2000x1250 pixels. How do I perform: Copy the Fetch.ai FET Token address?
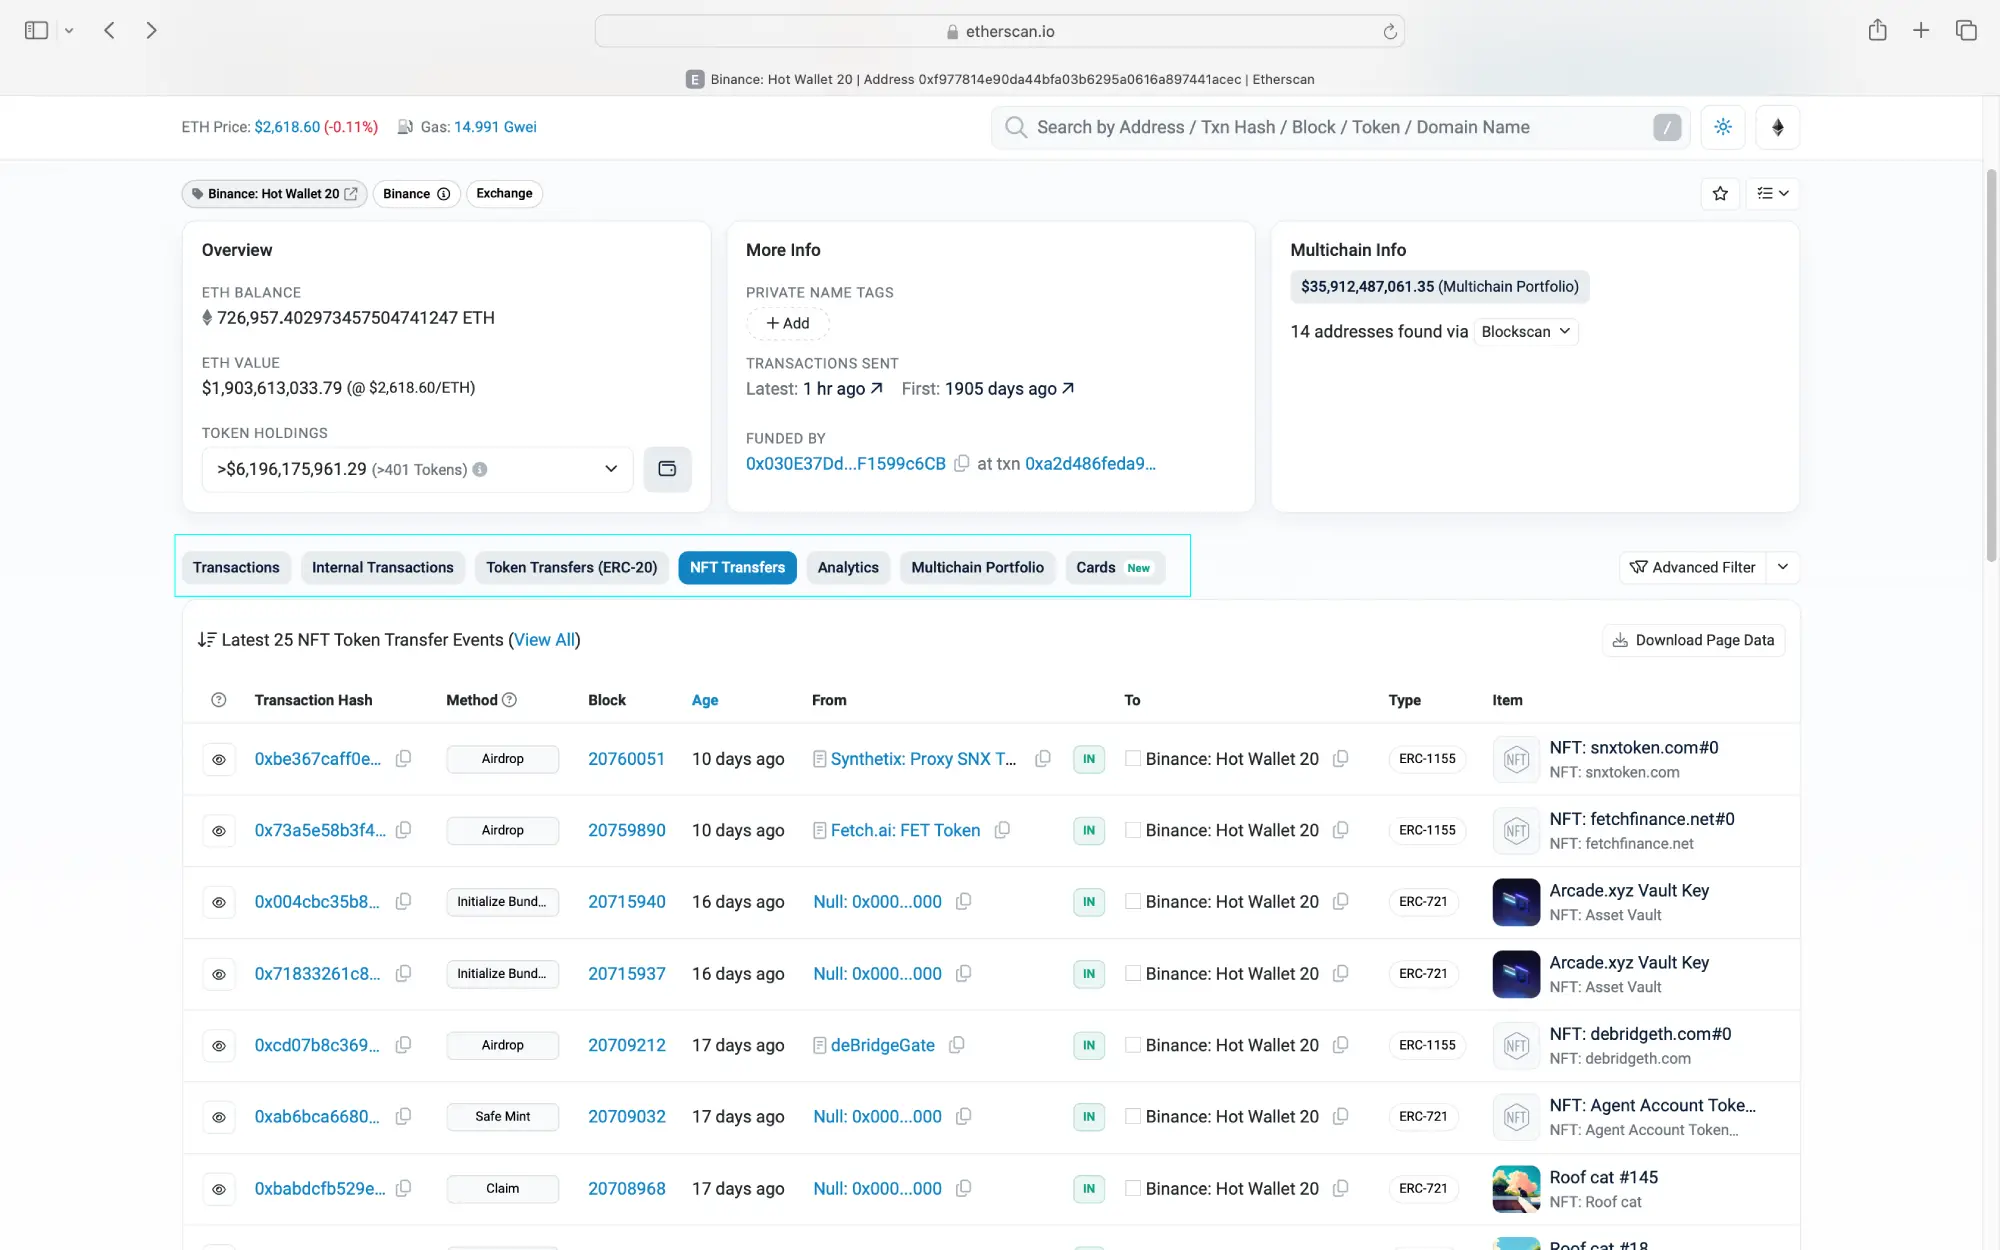pyautogui.click(x=1002, y=830)
